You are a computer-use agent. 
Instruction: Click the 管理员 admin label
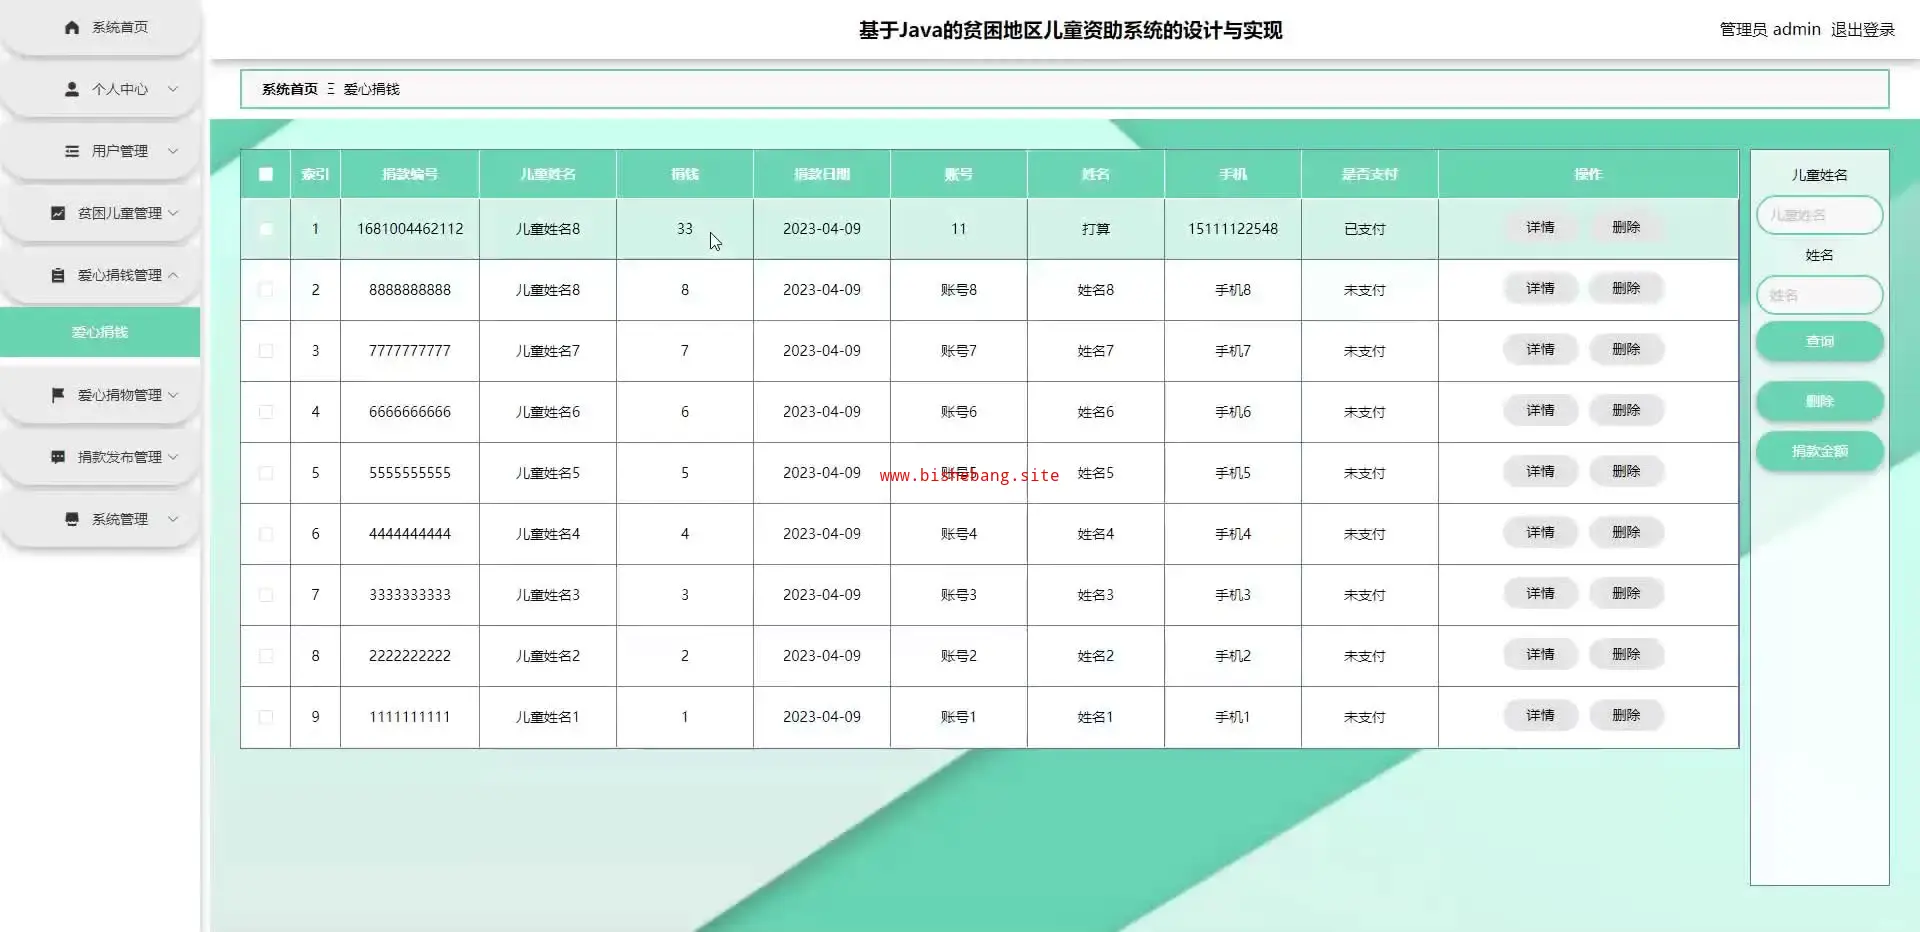tap(1770, 30)
